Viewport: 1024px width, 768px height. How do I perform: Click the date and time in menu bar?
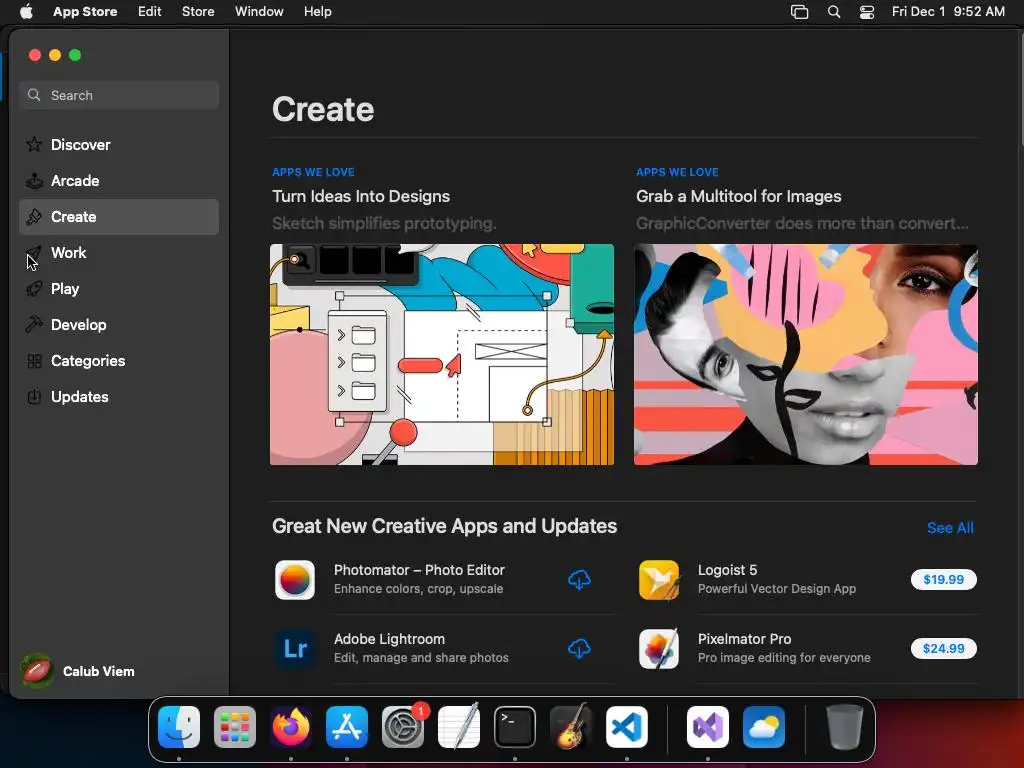click(x=948, y=12)
